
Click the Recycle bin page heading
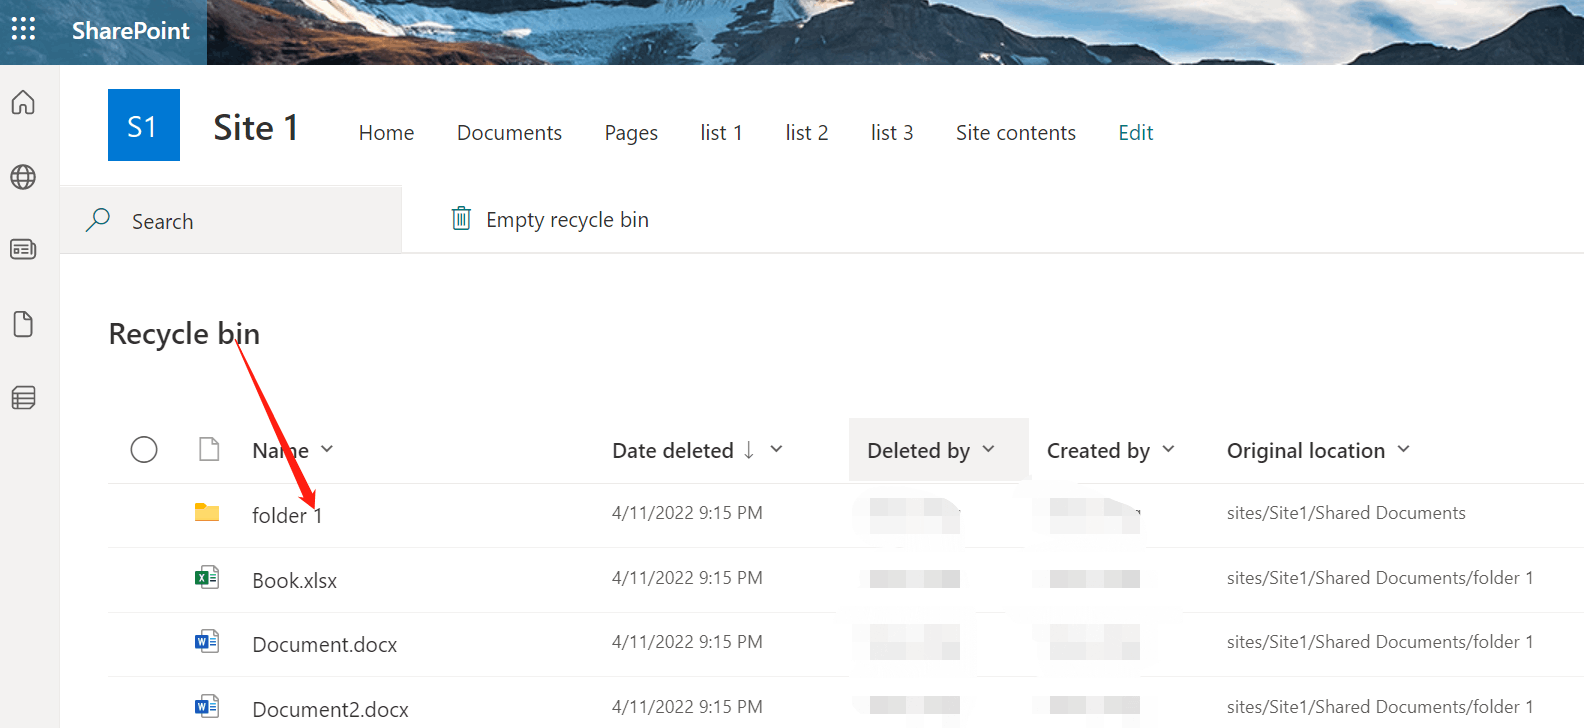(x=184, y=334)
